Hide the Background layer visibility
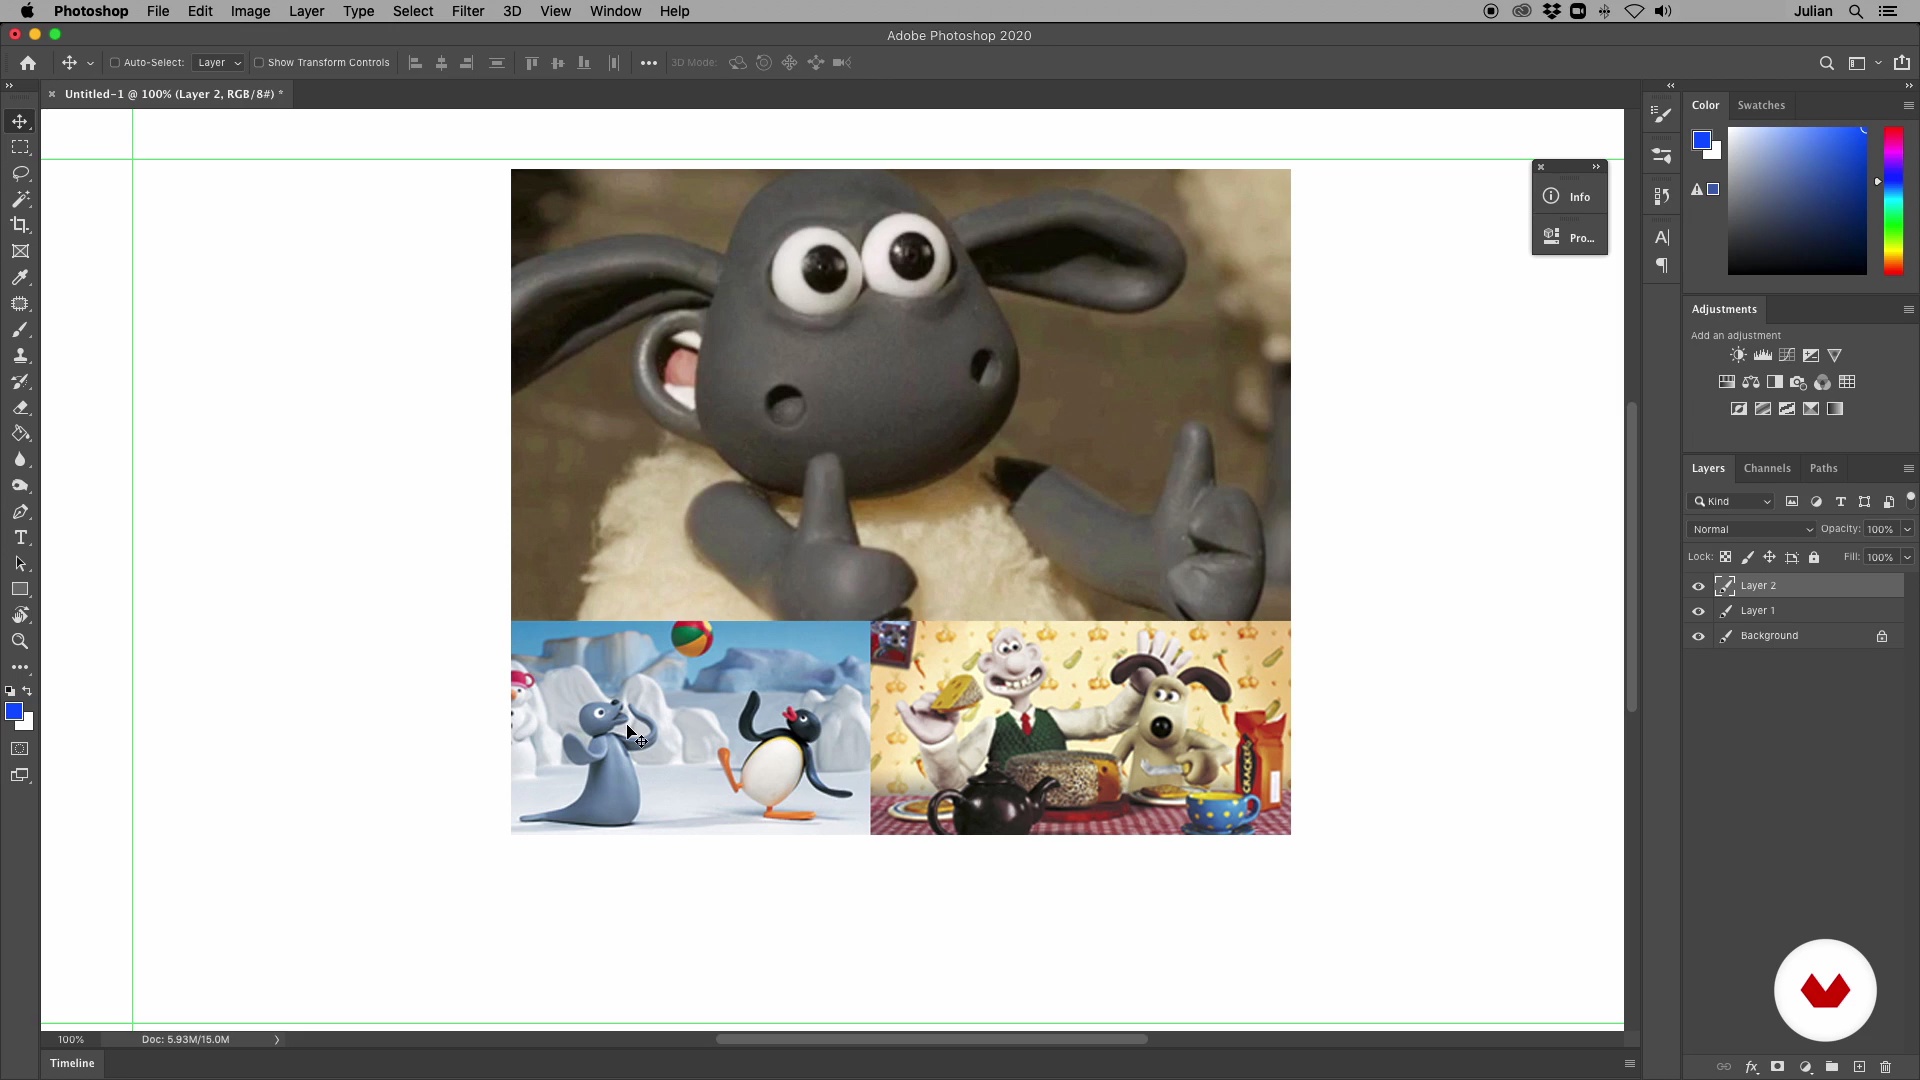Image resolution: width=1920 pixels, height=1080 pixels. click(1698, 636)
